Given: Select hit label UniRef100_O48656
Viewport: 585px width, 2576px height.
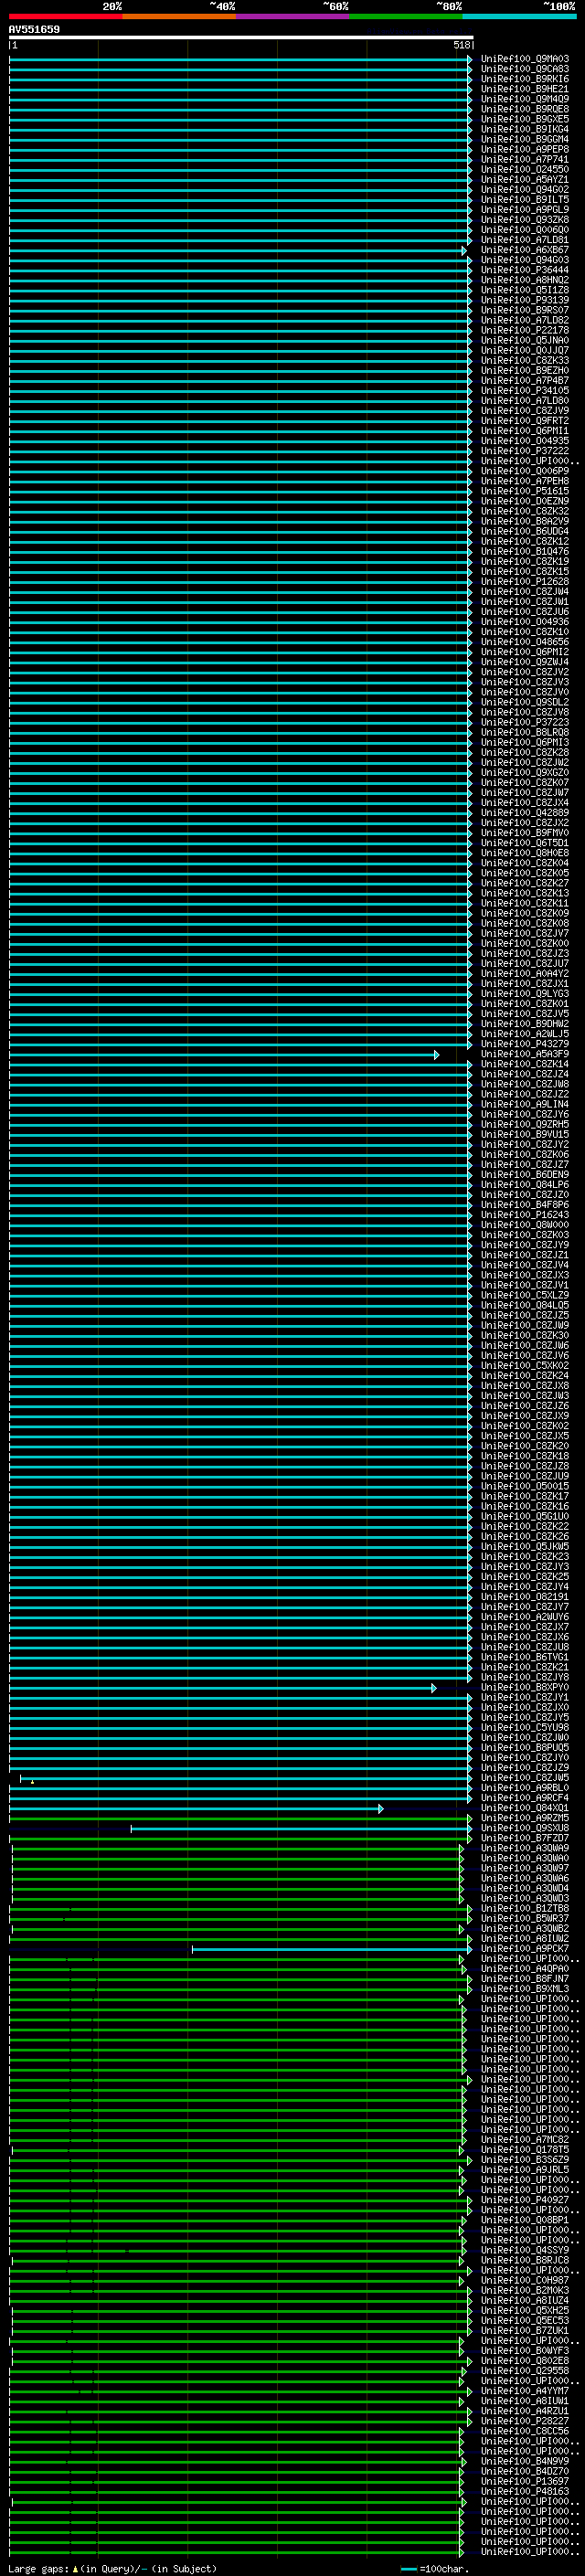Looking at the screenshot, I should click(x=525, y=642).
